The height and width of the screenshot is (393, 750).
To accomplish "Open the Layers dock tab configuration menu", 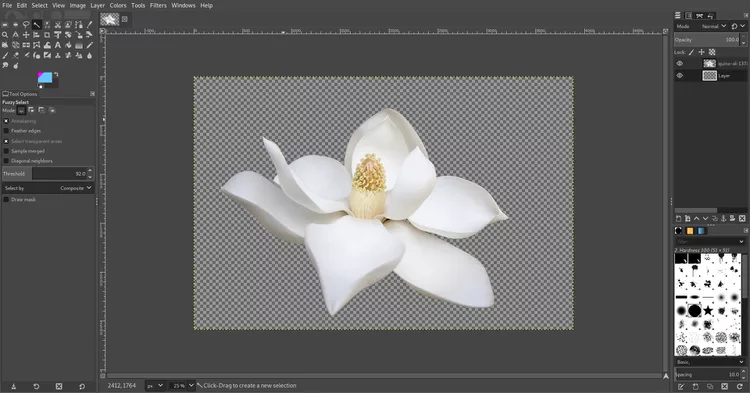I will click(746, 15).
